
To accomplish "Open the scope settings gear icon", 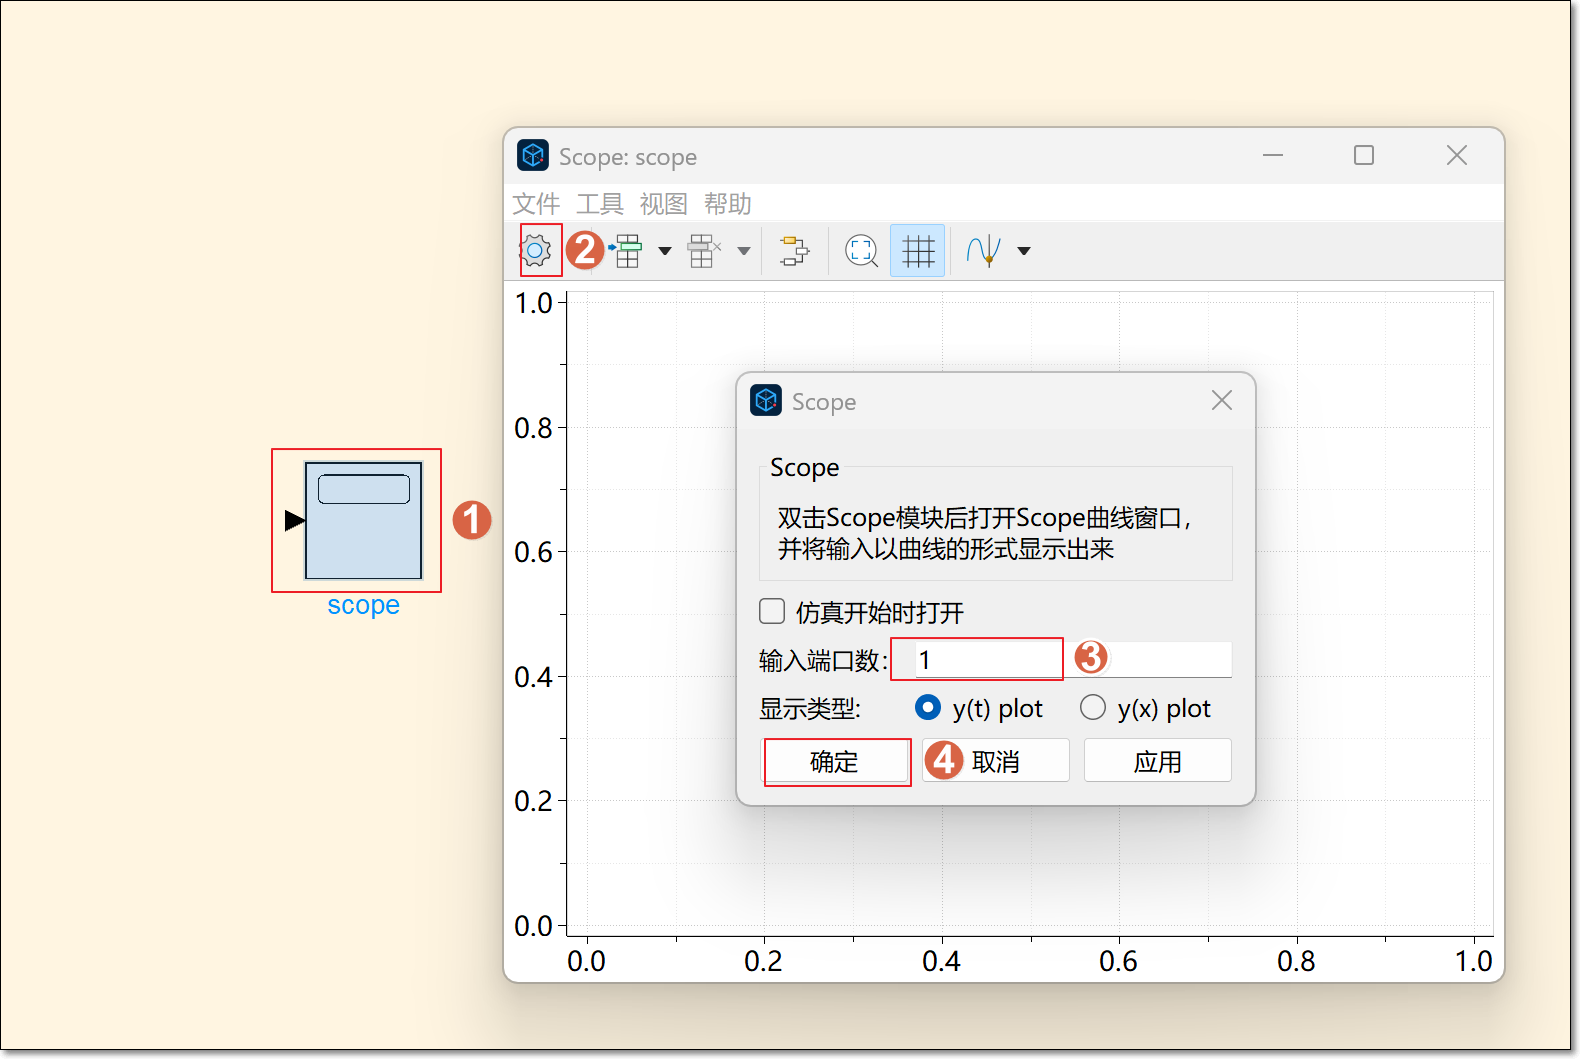I will pos(536,250).
